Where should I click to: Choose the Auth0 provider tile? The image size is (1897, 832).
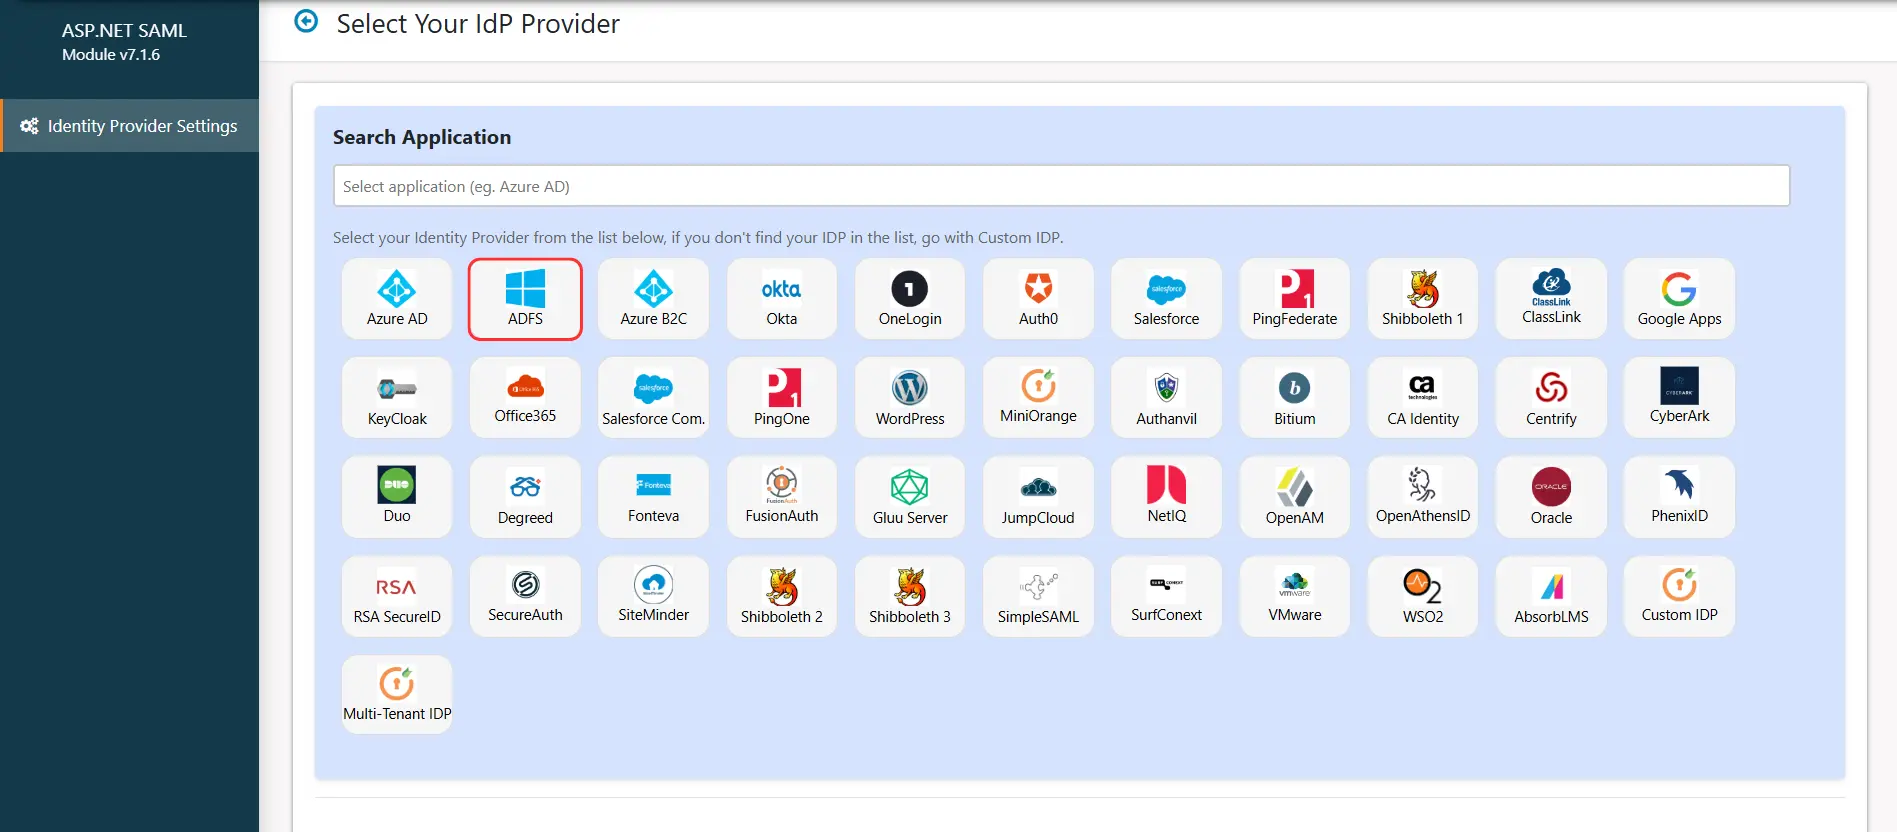tap(1038, 299)
